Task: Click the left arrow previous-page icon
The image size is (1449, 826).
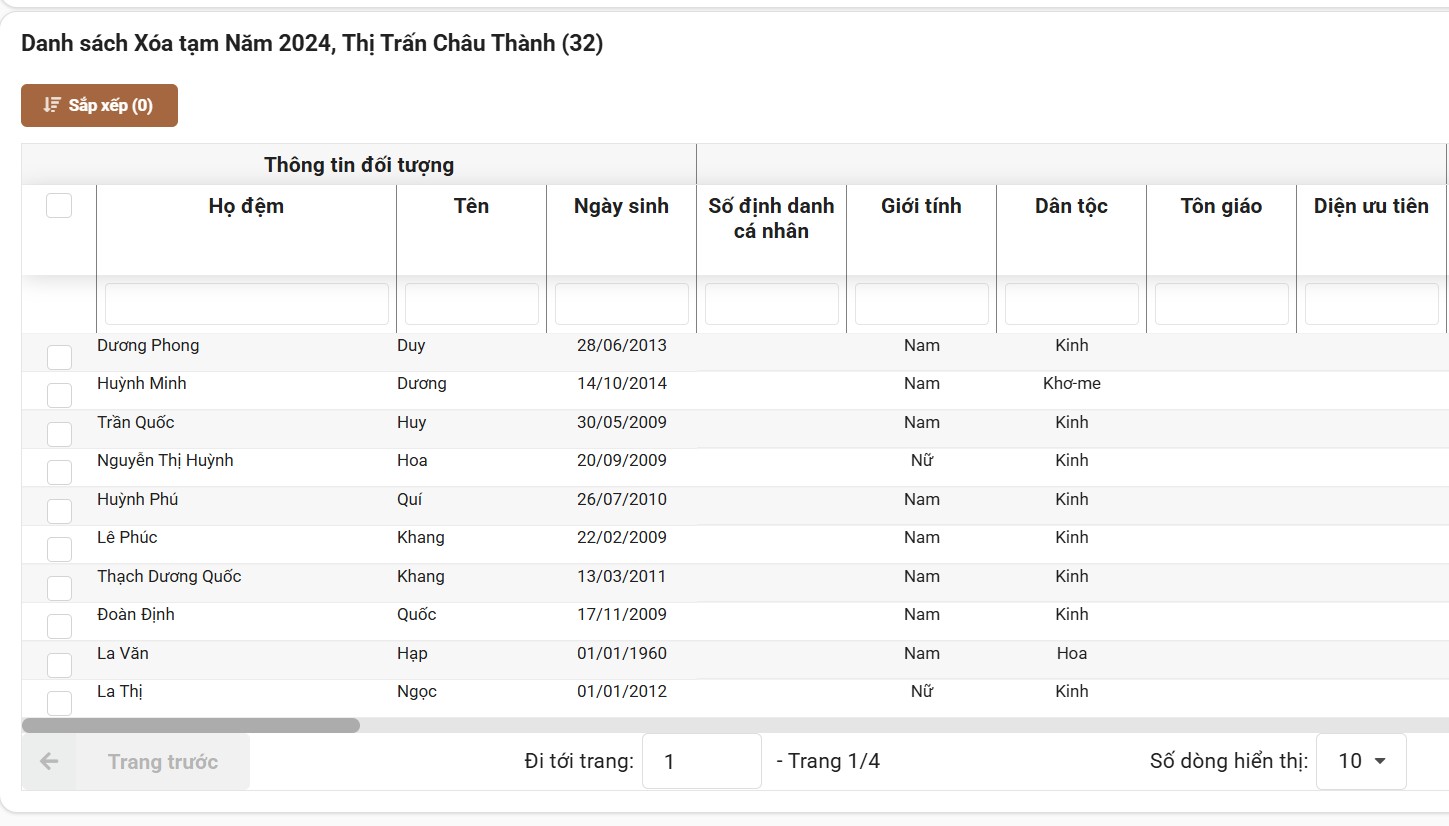Action: pyautogui.click(x=49, y=762)
